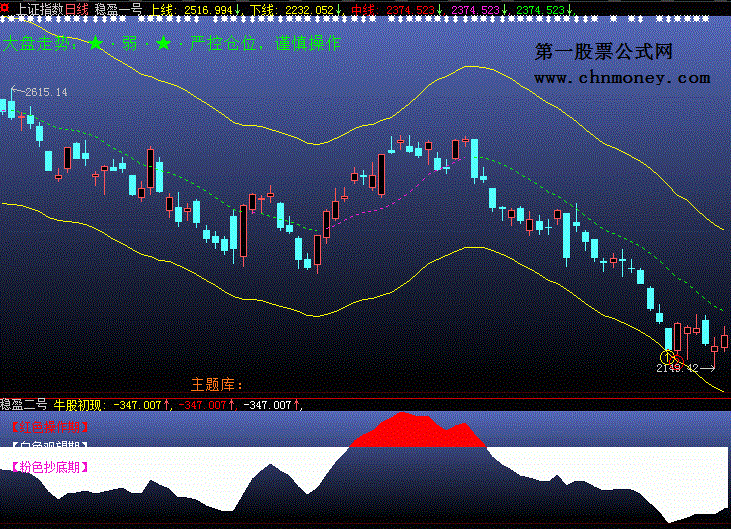Select the yellow 牛股初现 value -347.007

pos(138,405)
